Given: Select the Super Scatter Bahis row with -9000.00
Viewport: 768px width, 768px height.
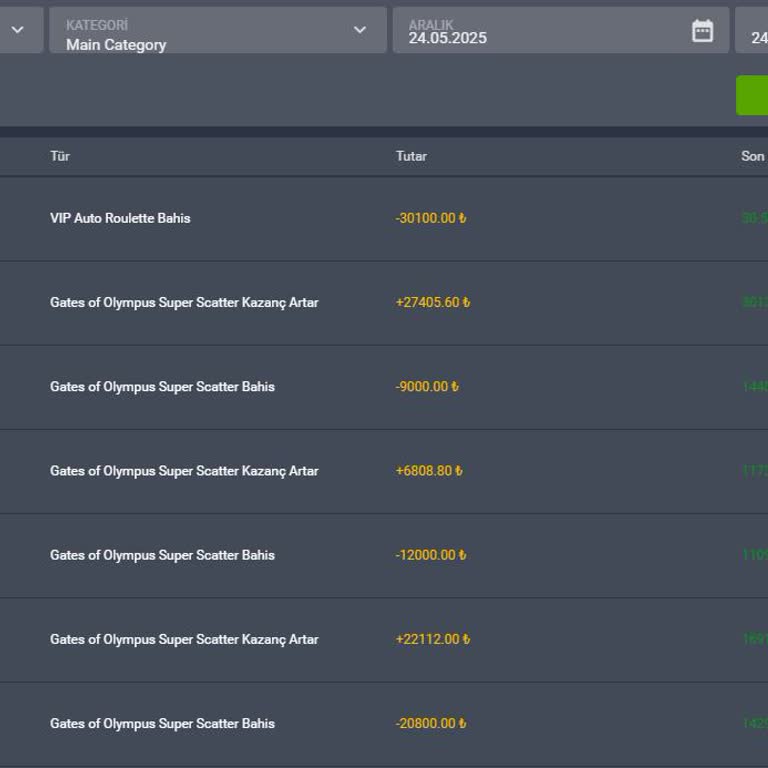Looking at the screenshot, I should (384, 387).
